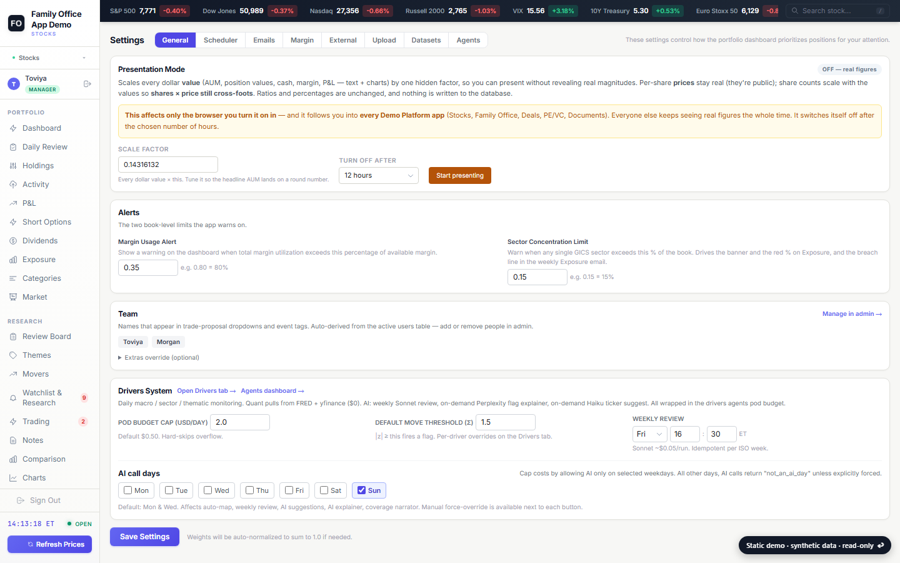Open the Datasets settings tab
900x563 pixels.
[x=426, y=40]
